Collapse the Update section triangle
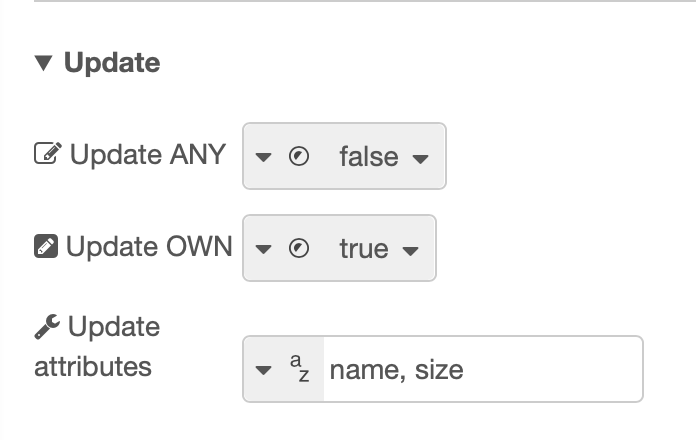Viewport: 696px width, 440px height. 44,63
